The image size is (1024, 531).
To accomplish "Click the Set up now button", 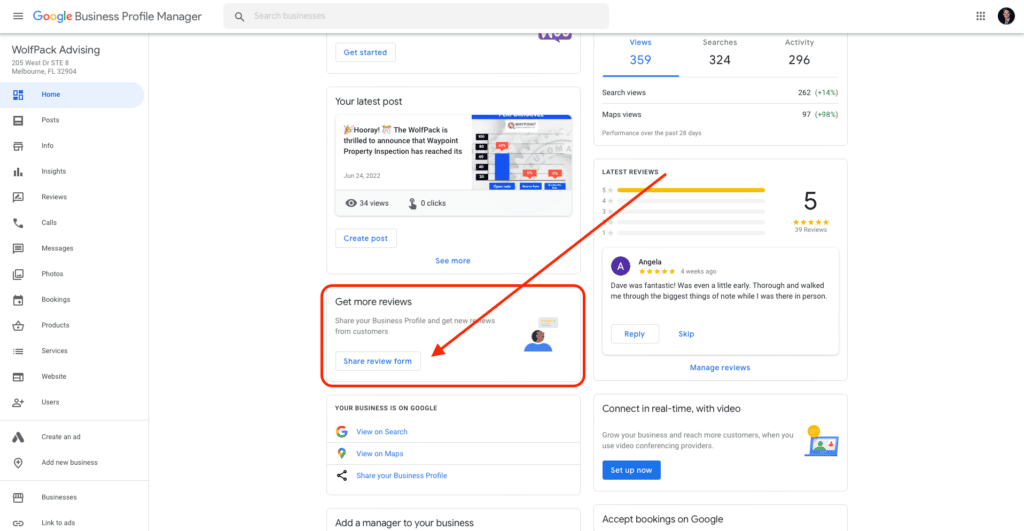I will pyautogui.click(x=631, y=470).
